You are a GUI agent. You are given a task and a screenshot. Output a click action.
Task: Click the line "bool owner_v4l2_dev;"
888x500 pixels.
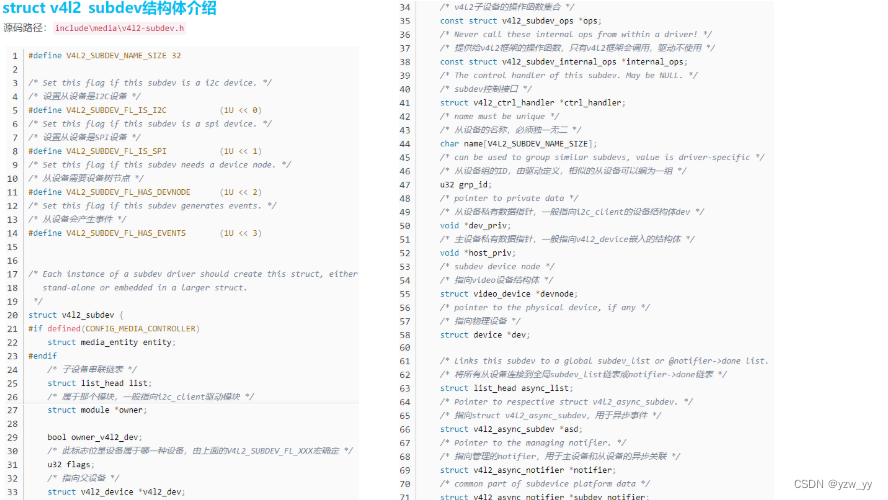coord(95,437)
